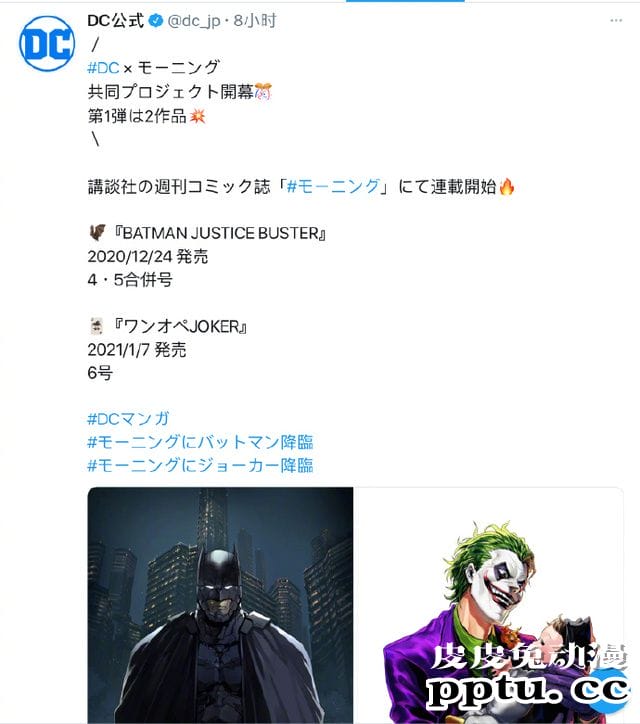Open the Joker artwork image
The width and height of the screenshot is (640, 724).
(x=489, y=605)
